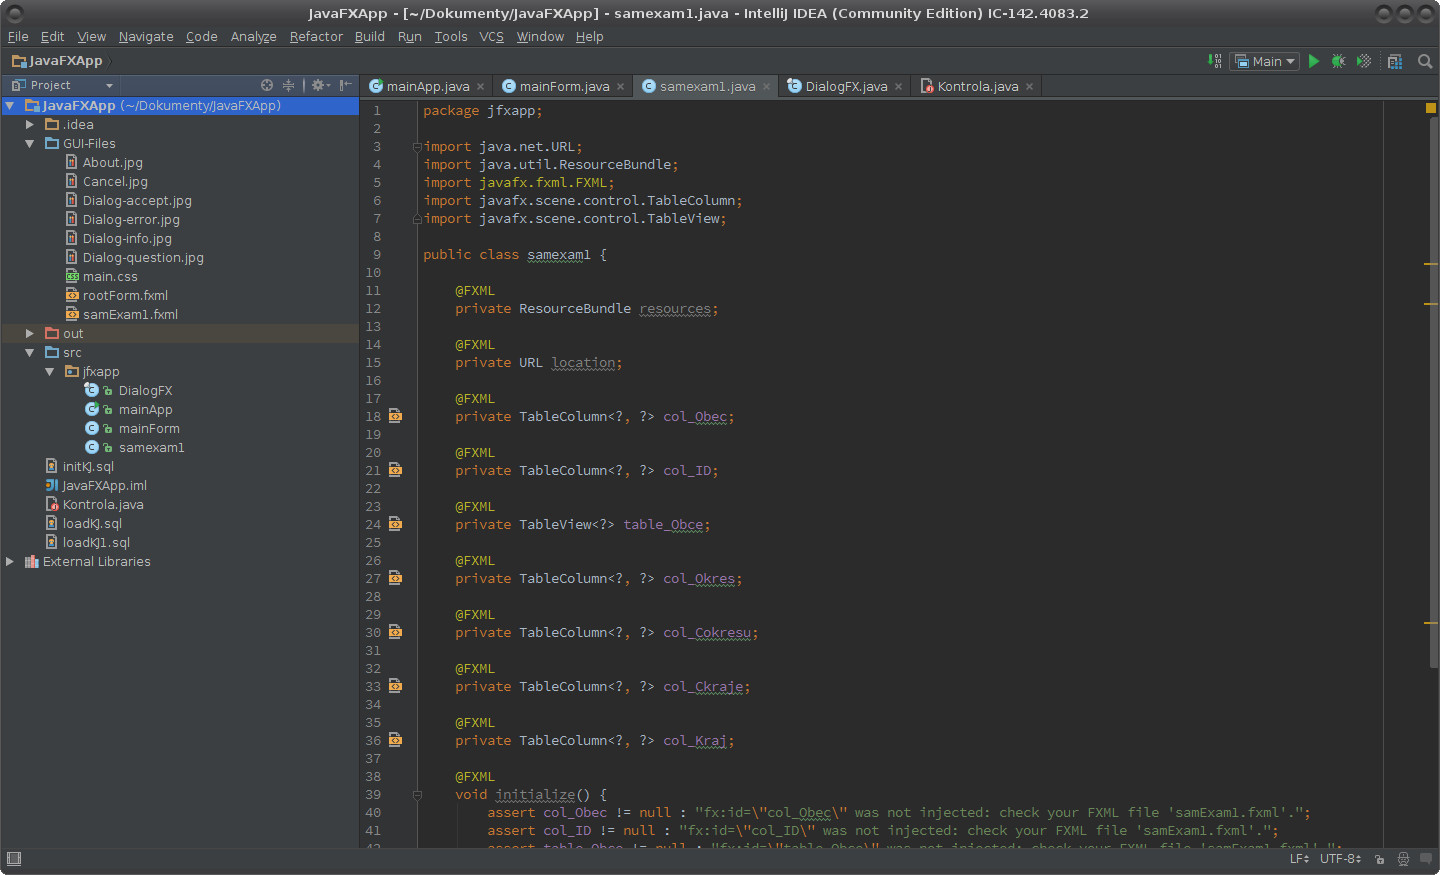Image resolution: width=1440 pixels, height=875 pixels.
Task: Open the LF line separator selector
Action: (x=1298, y=858)
